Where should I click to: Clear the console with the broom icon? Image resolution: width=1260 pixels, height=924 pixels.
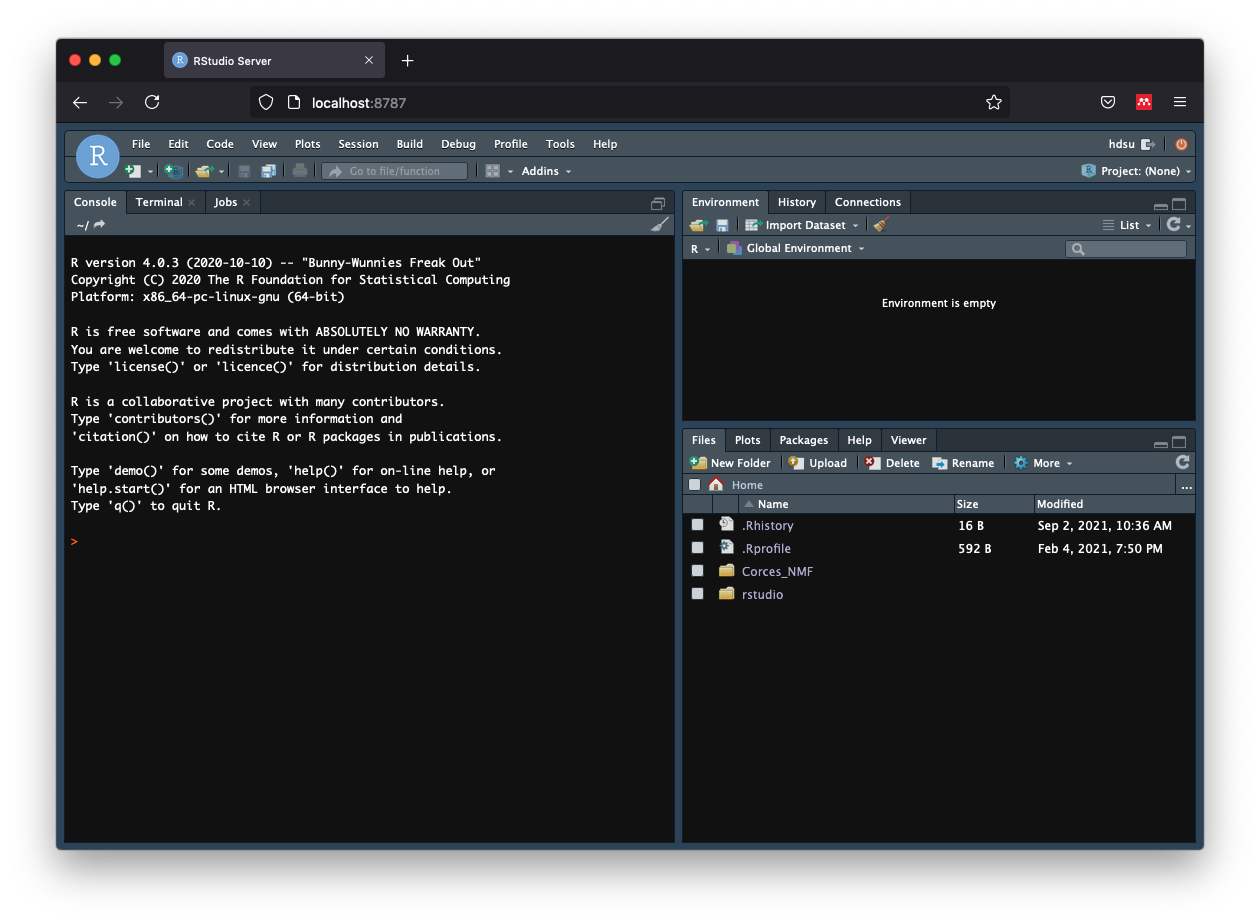click(660, 225)
